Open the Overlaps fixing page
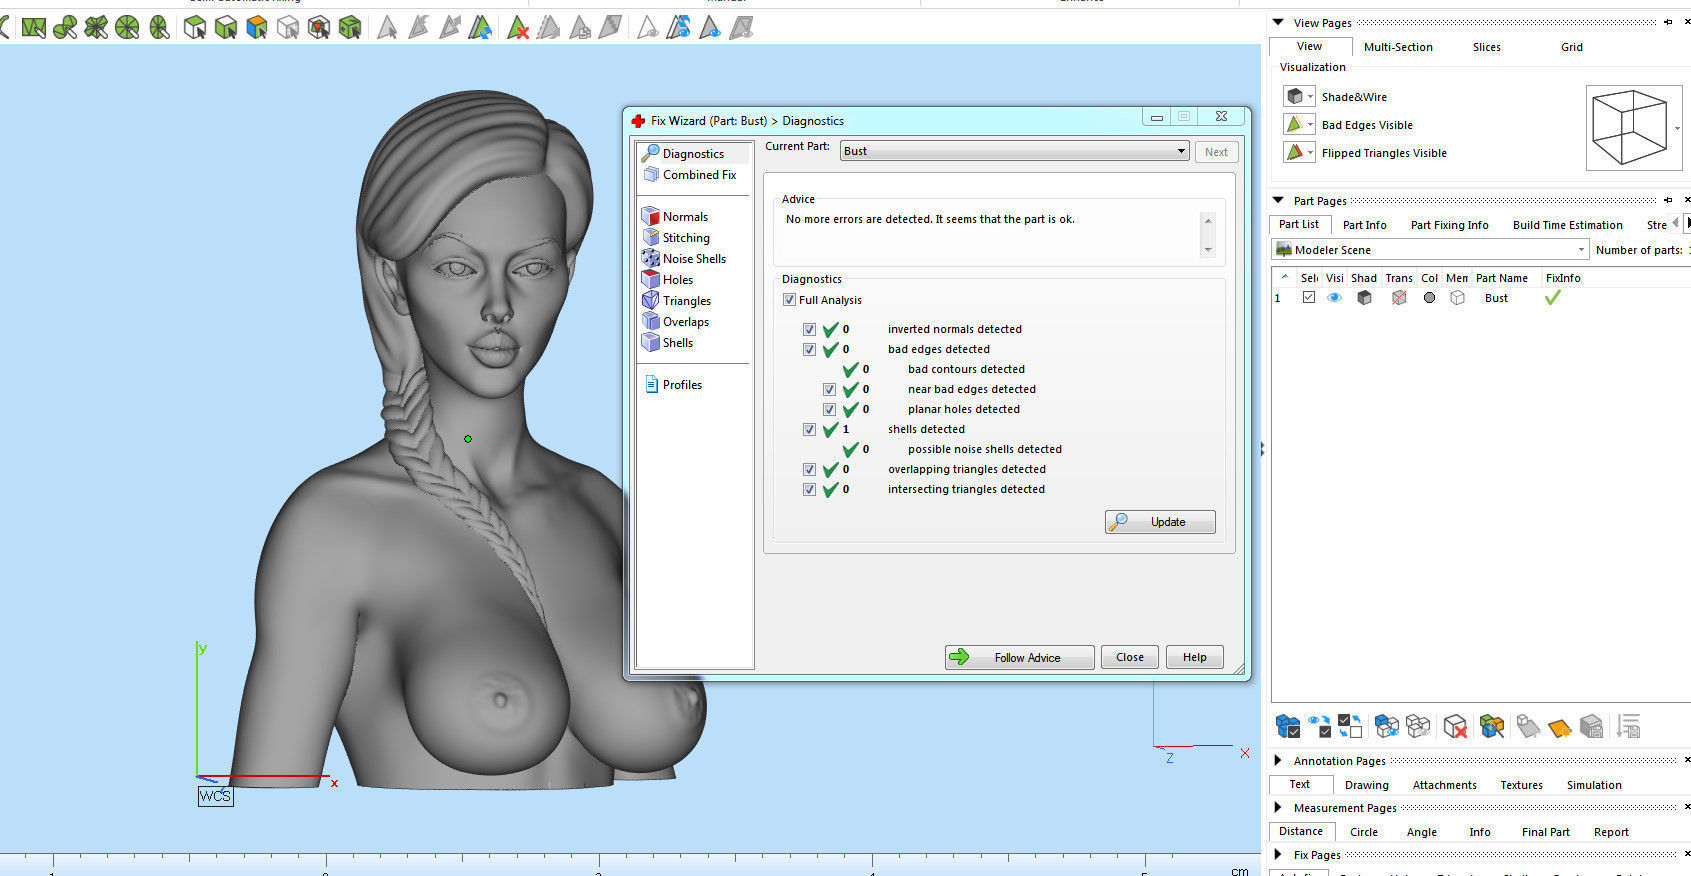The width and height of the screenshot is (1691, 876). [685, 322]
